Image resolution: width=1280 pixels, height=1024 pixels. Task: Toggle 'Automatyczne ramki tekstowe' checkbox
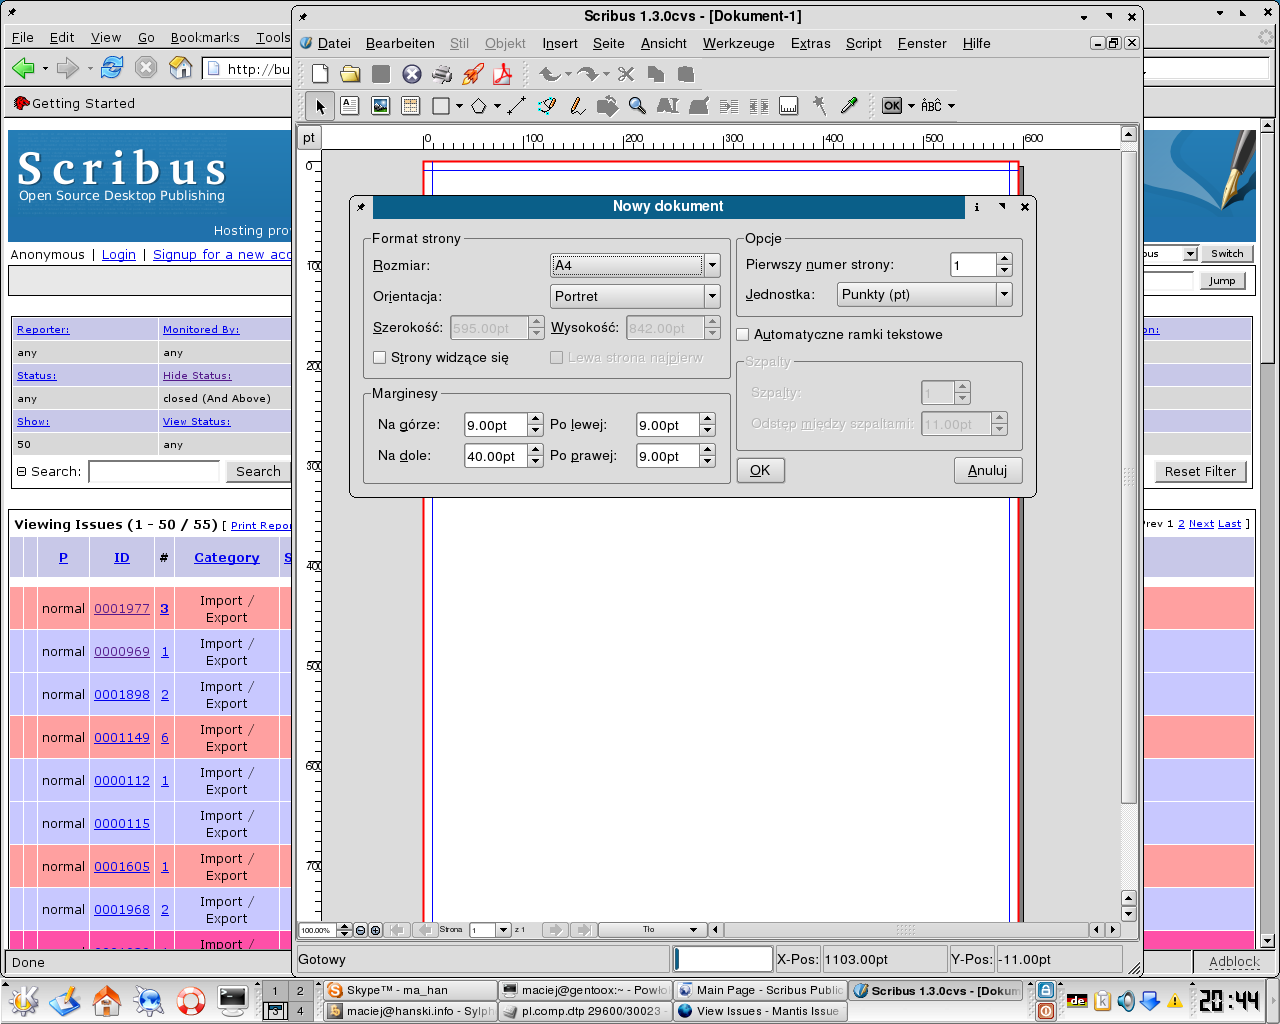pos(743,335)
